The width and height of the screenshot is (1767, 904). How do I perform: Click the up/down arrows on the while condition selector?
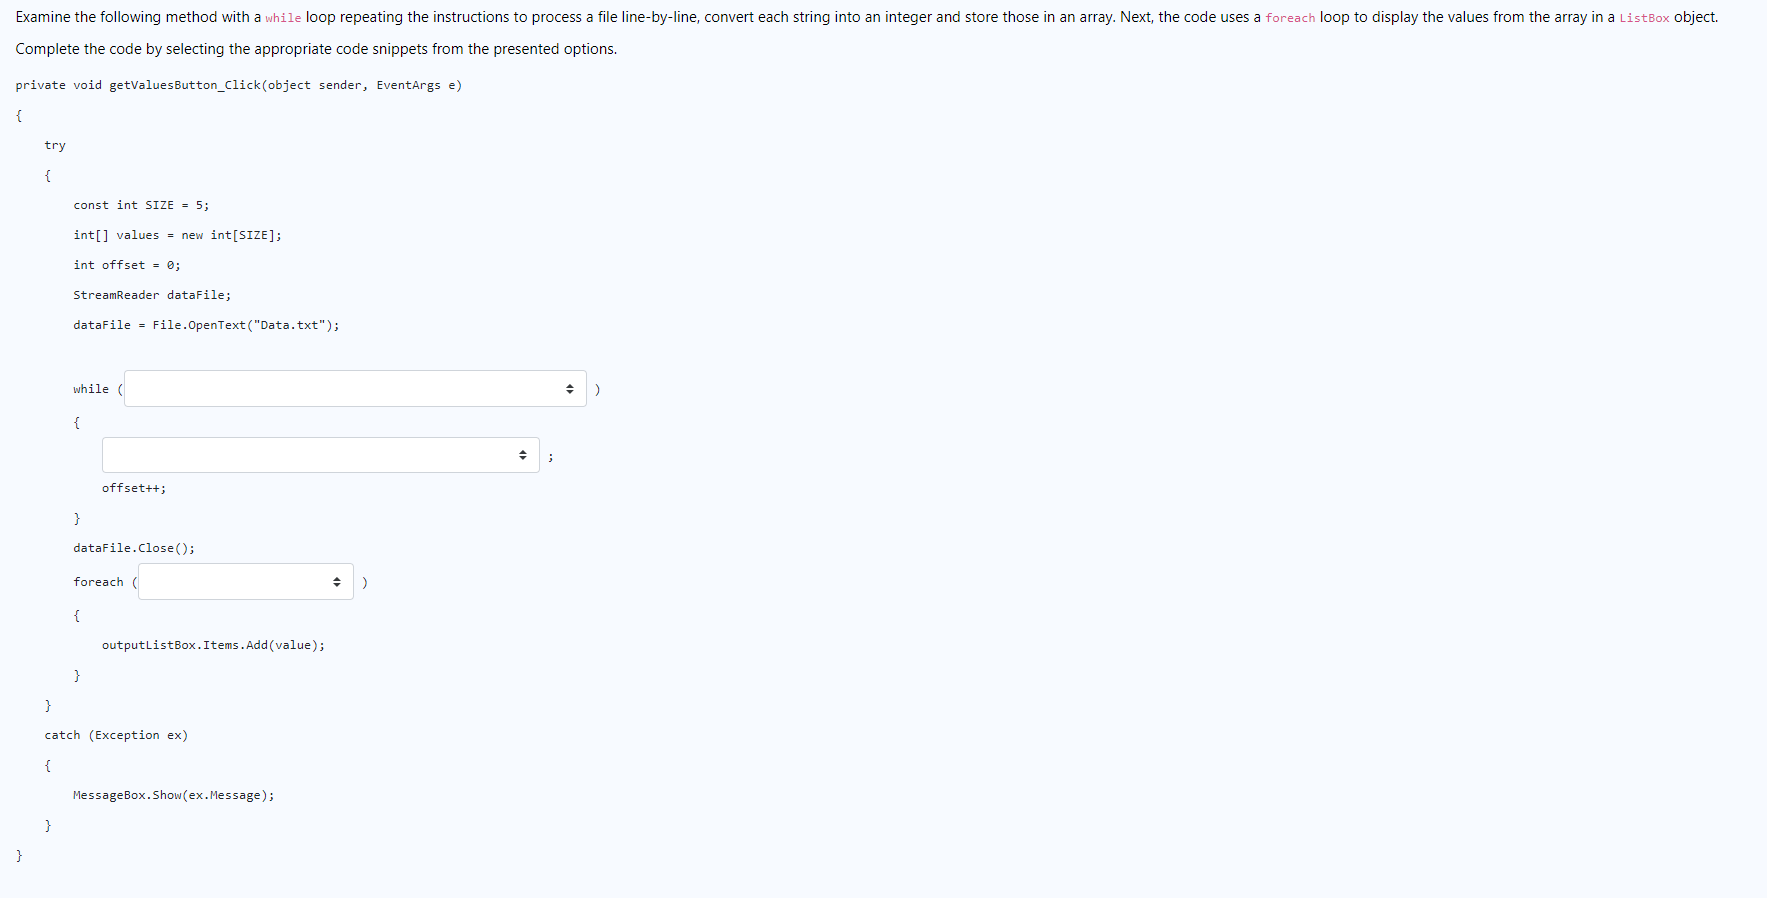(568, 388)
